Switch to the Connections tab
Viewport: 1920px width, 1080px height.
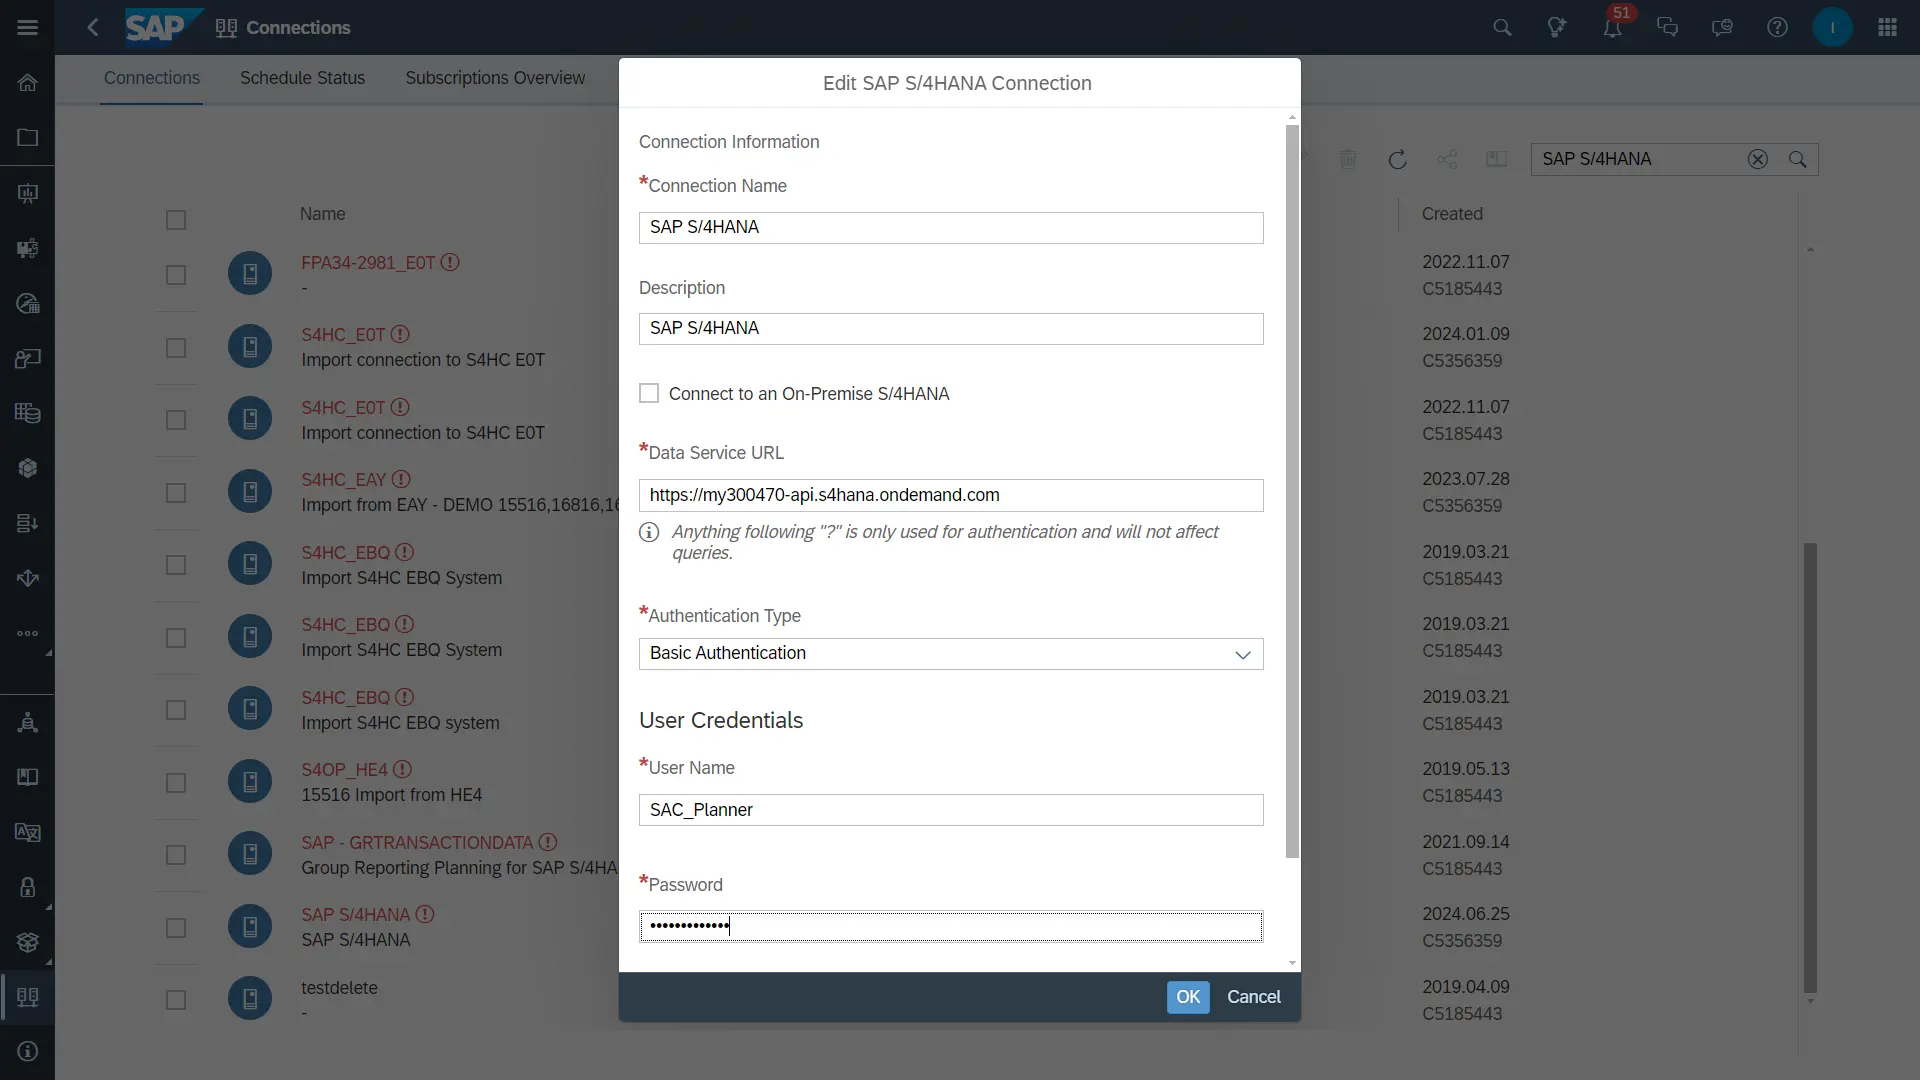pyautogui.click(x=152, y=78)
